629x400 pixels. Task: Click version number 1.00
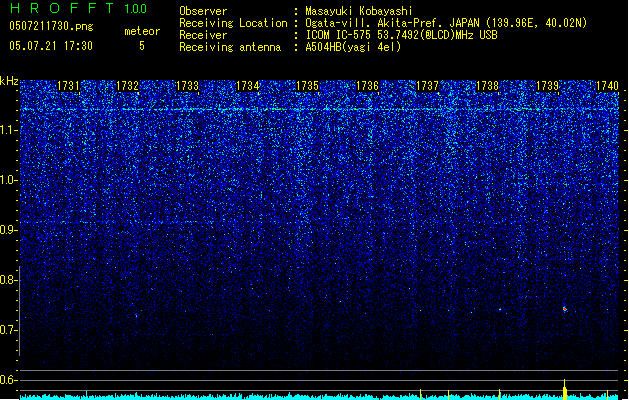(x=136, y=9)
